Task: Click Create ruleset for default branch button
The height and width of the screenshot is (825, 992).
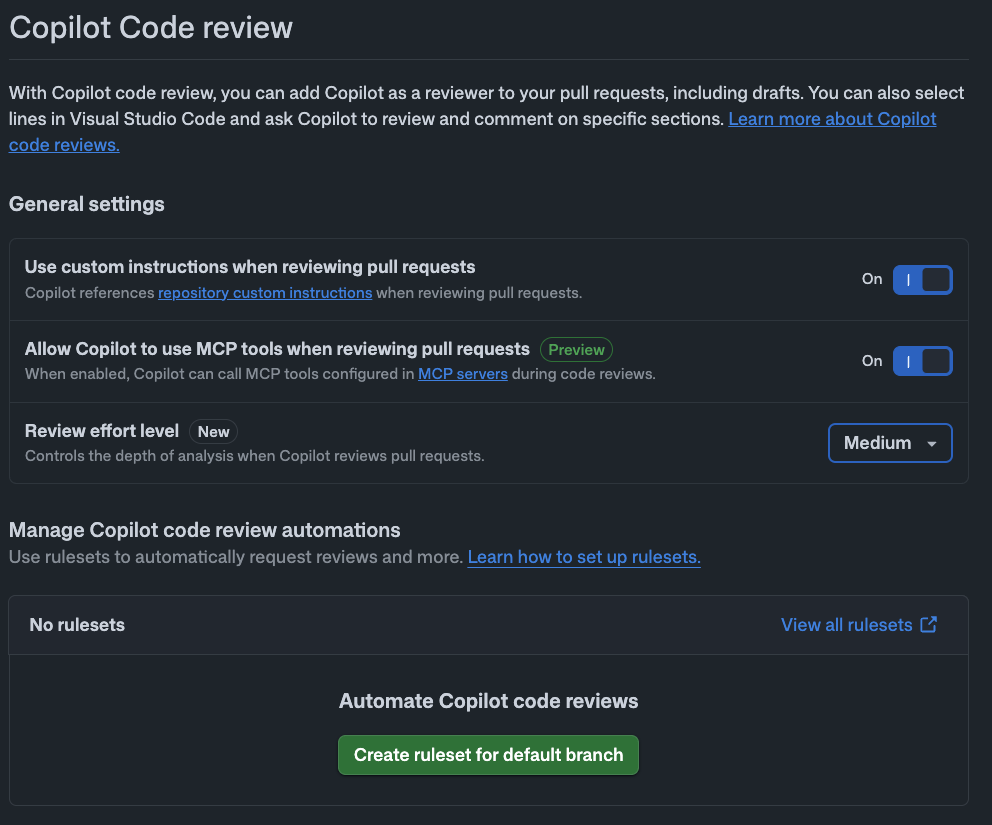Action: point(488,755)
